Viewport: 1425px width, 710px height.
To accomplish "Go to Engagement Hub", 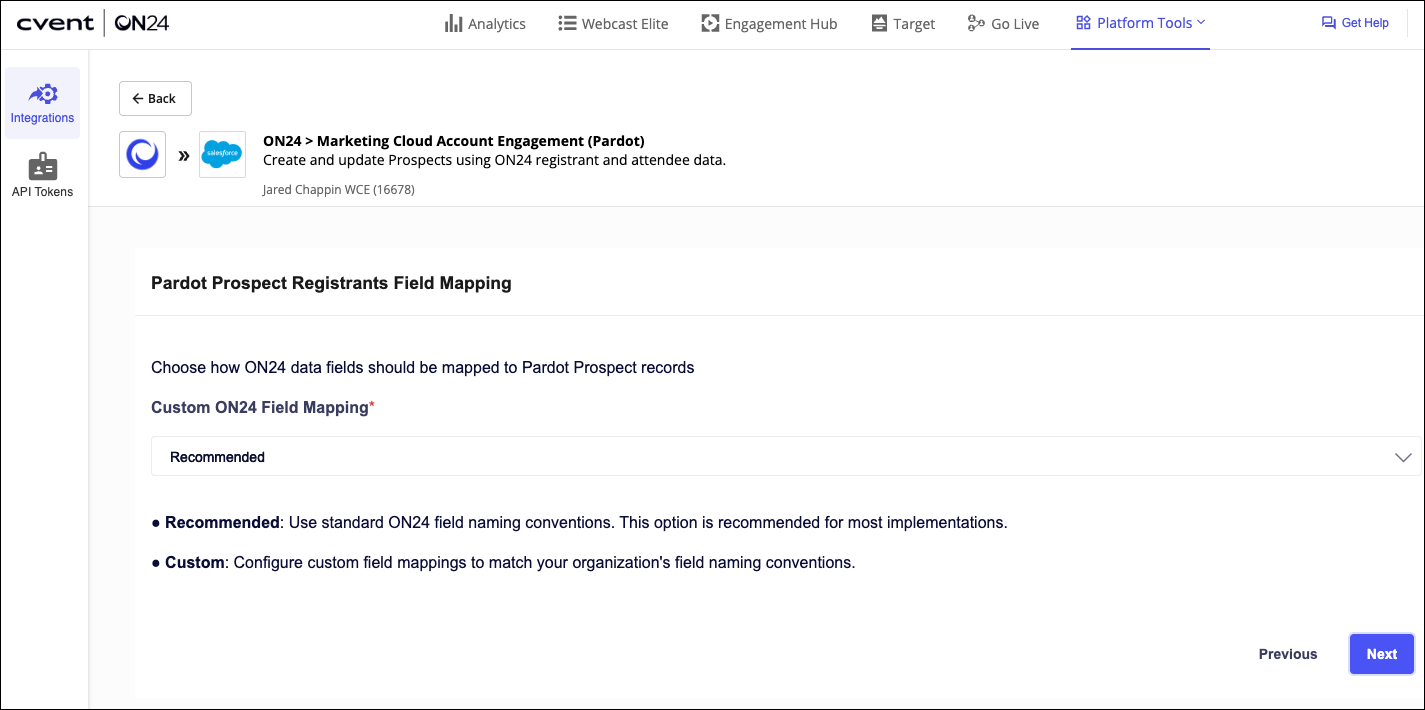I will [x=769, y=23].
